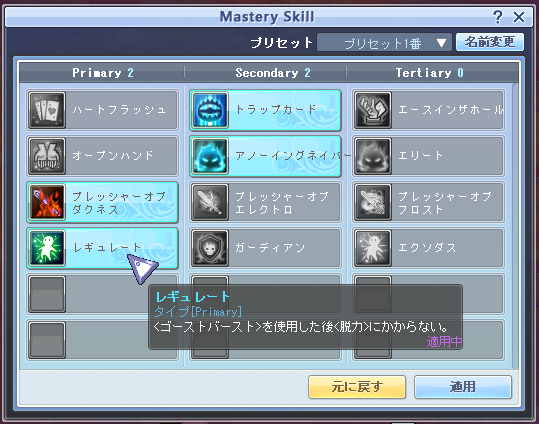Select the オープンハンド gloves skill icon
Viewport: 539px width, 424px height.
(x=47, y=156)
